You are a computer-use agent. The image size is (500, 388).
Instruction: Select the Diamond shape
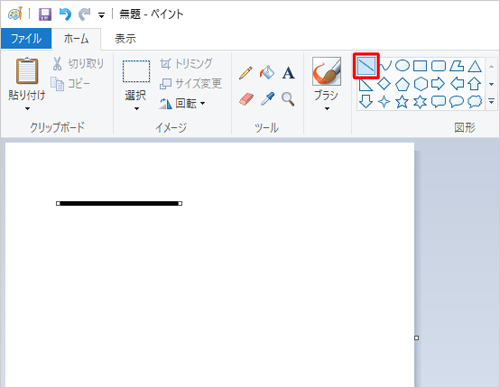(x=384, y=84)
